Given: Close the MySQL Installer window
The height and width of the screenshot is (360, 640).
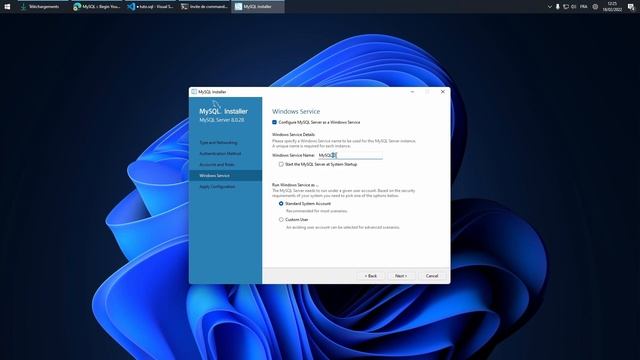Looking at the screenshot, I should pos(443,92).
